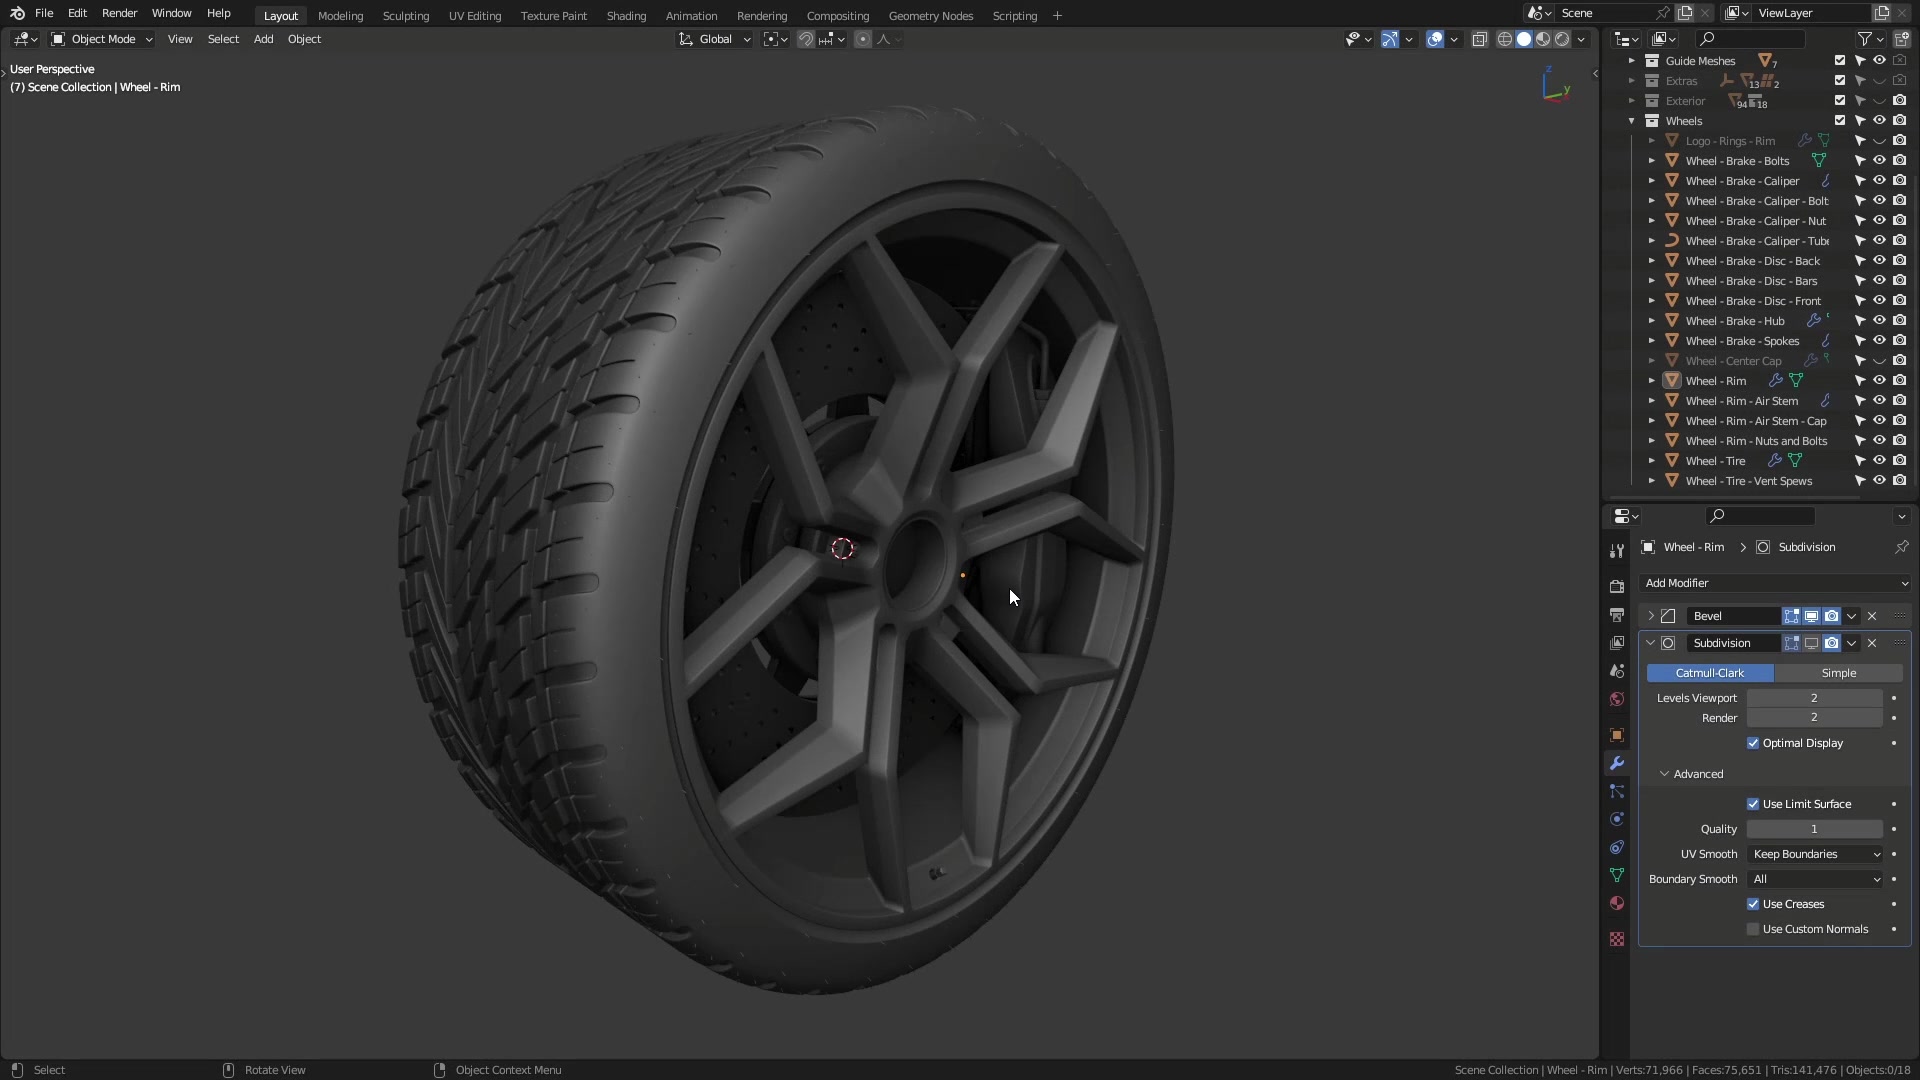1920x1080 pixels.
Task: Uncheck the Exterior collection exclude checkbox
Action: [x=1840, y=100]
